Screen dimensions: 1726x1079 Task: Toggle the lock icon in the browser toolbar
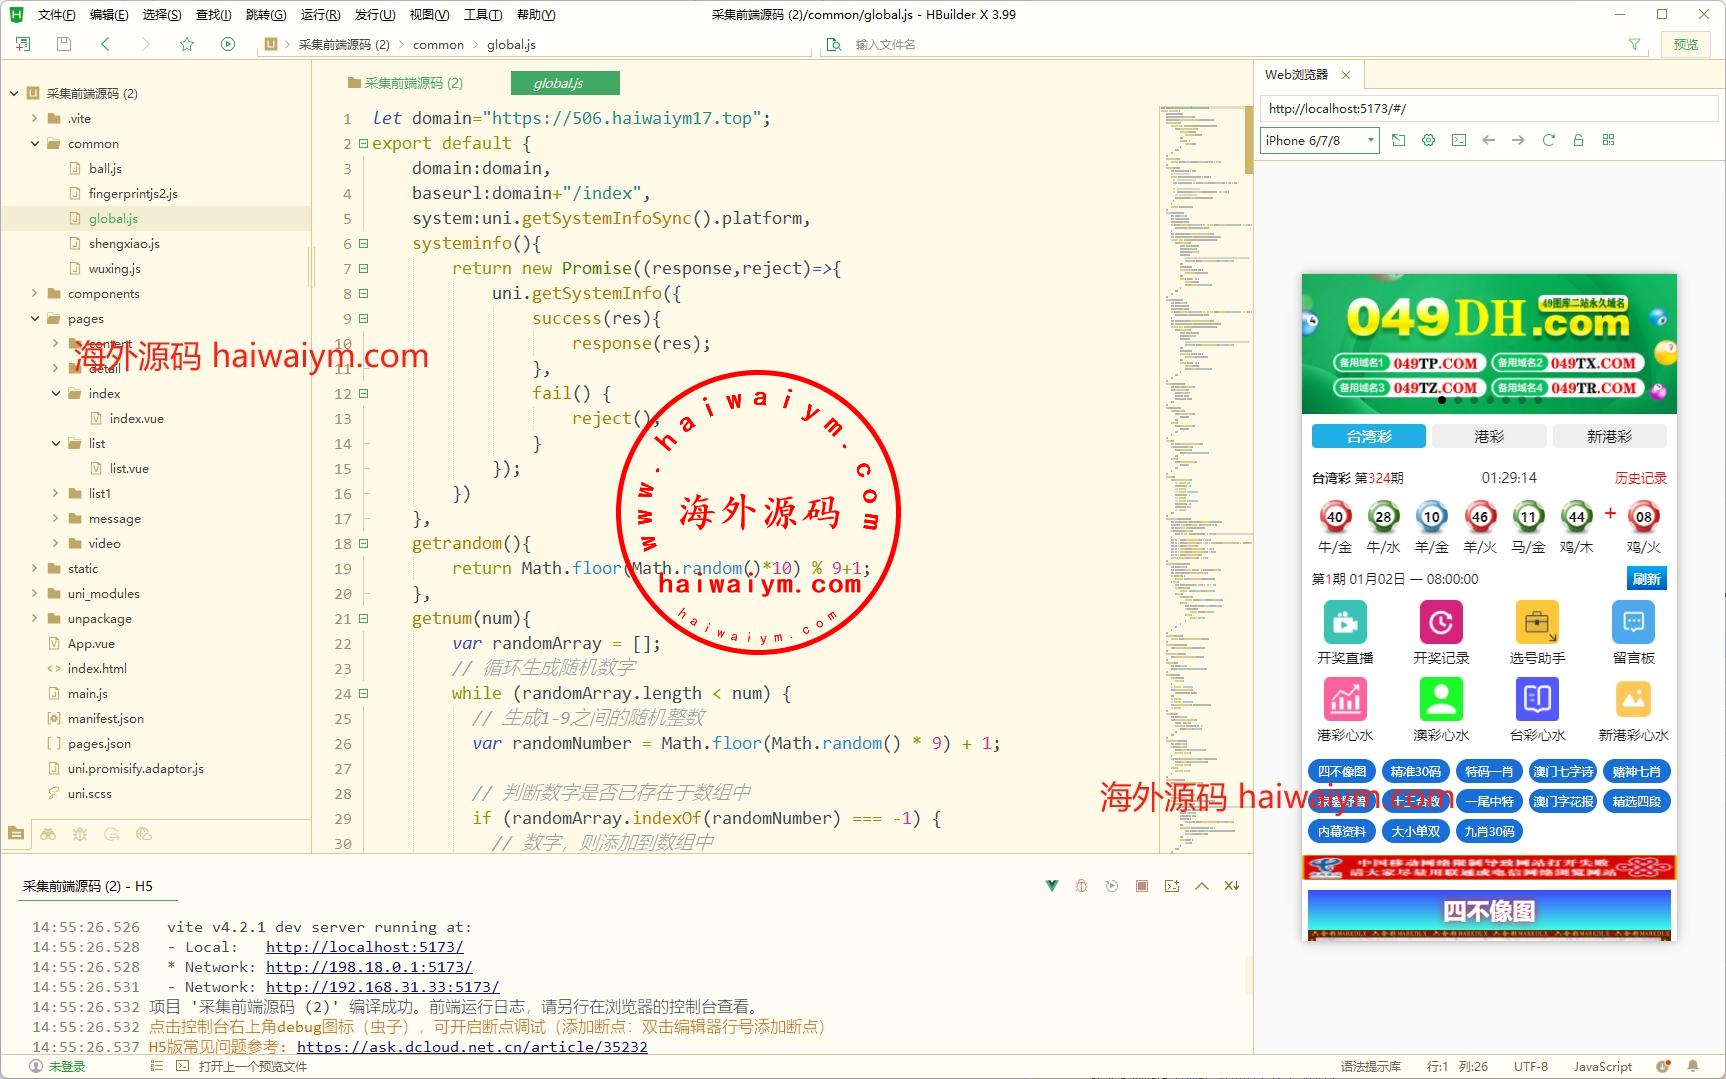1578,140
